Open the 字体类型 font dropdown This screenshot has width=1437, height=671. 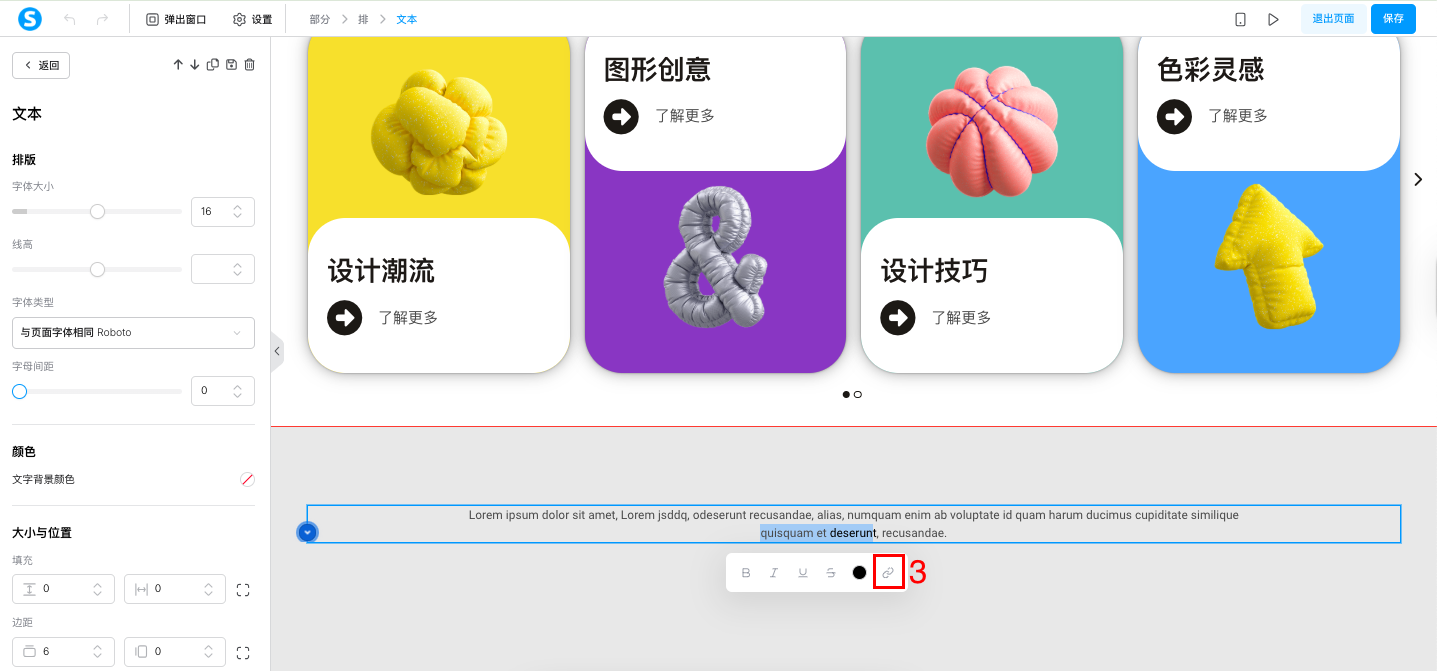pos(133,332)
